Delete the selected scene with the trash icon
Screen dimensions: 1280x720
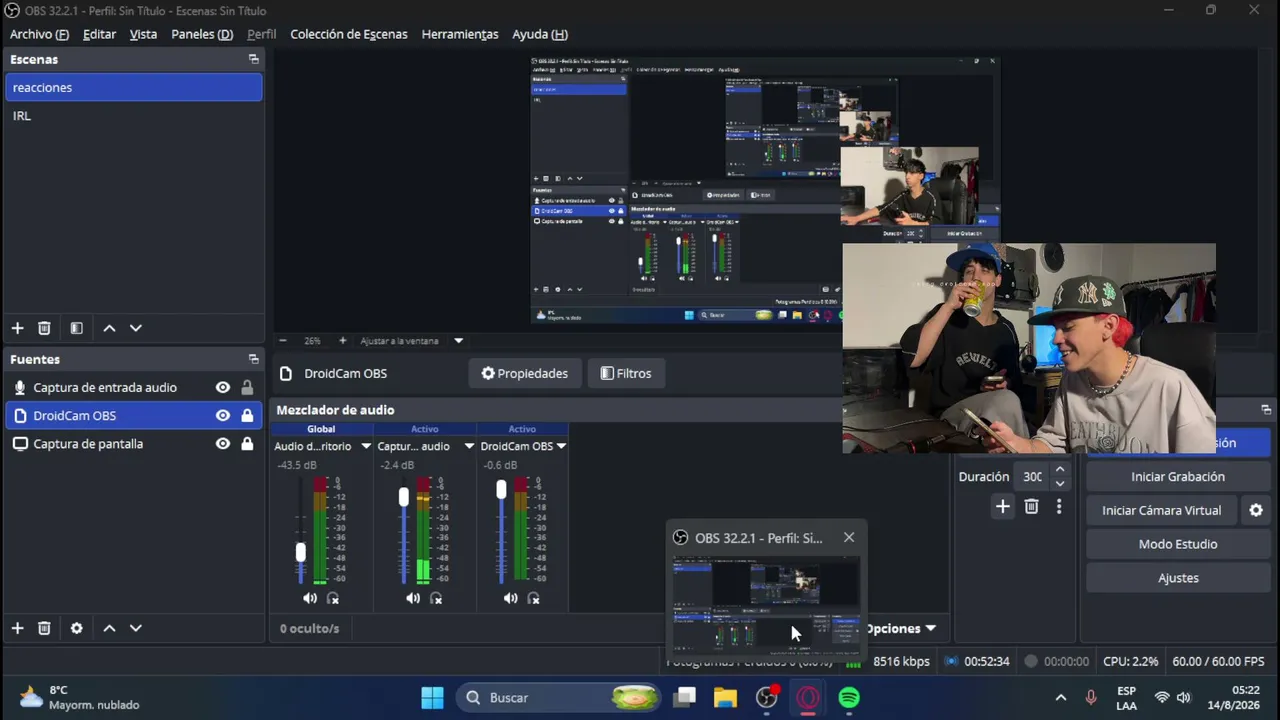pyautogui.click(x=44, y=328)
